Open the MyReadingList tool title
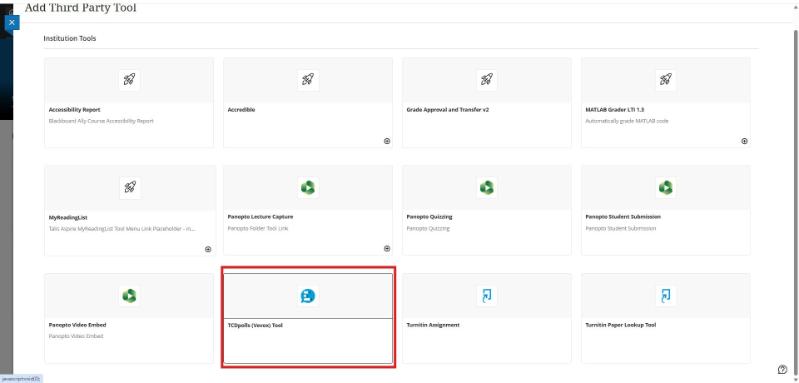Screen dimensions: 799x383 pyautogui.click(x=67, y=217)
